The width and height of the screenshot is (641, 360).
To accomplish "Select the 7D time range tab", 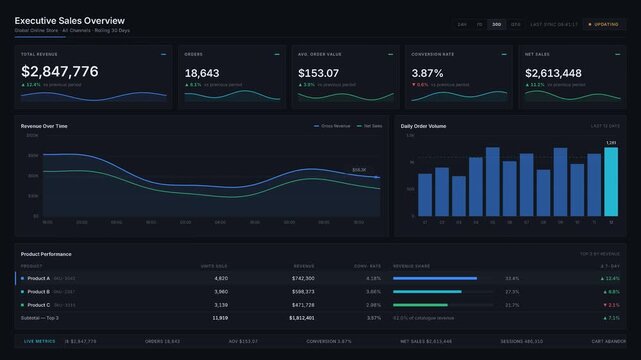I will tap(479, 25).
